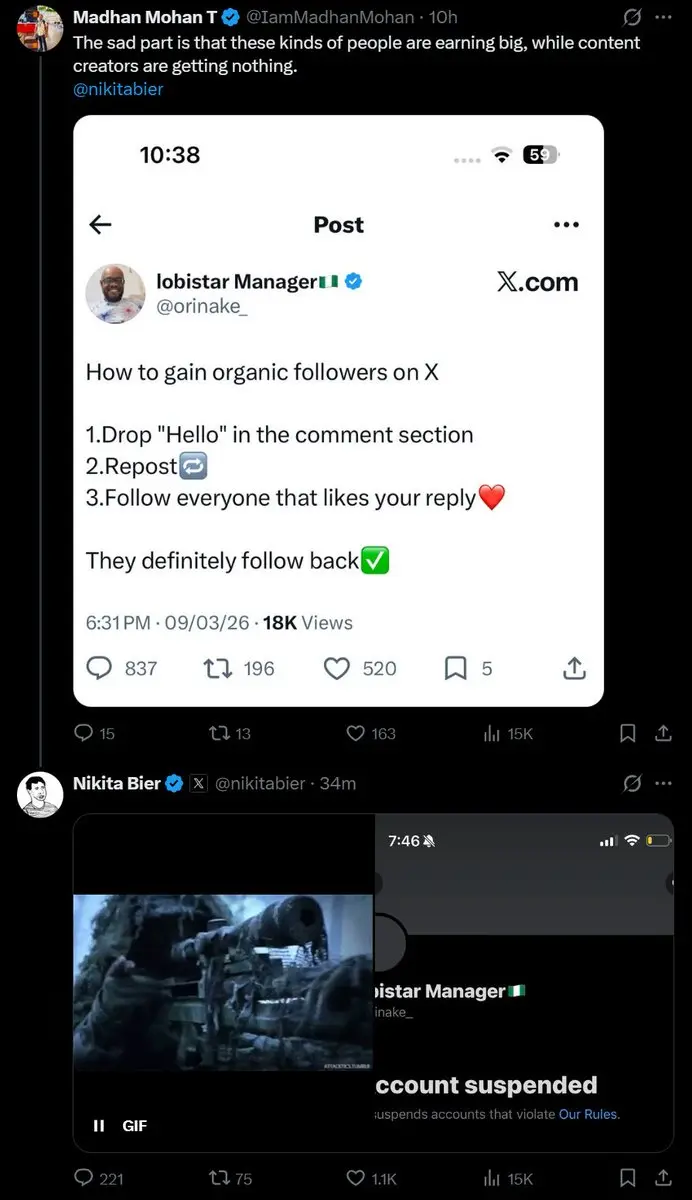Reply to Nikita Bier's post
This screenshot has width=692, height=1200.
[x=85, y=1178]
